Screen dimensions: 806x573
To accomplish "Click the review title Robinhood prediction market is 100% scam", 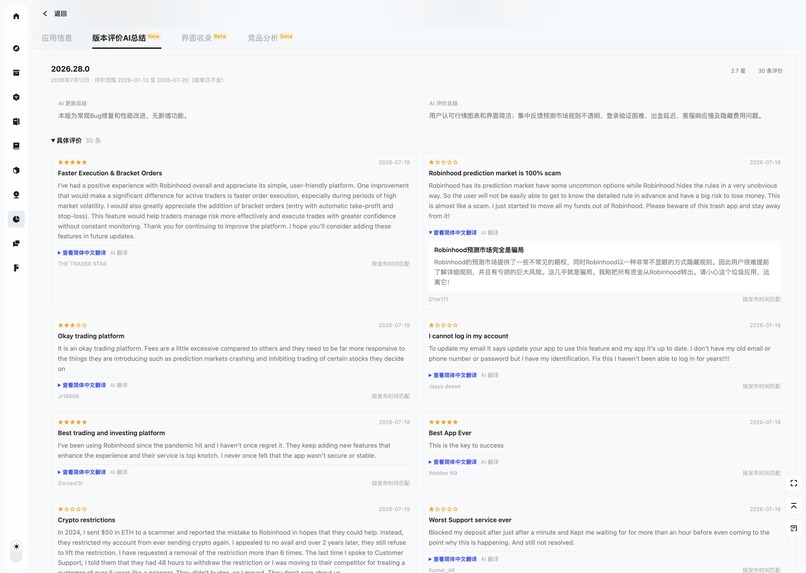I will pyautogui.click(x=494, y=173).
